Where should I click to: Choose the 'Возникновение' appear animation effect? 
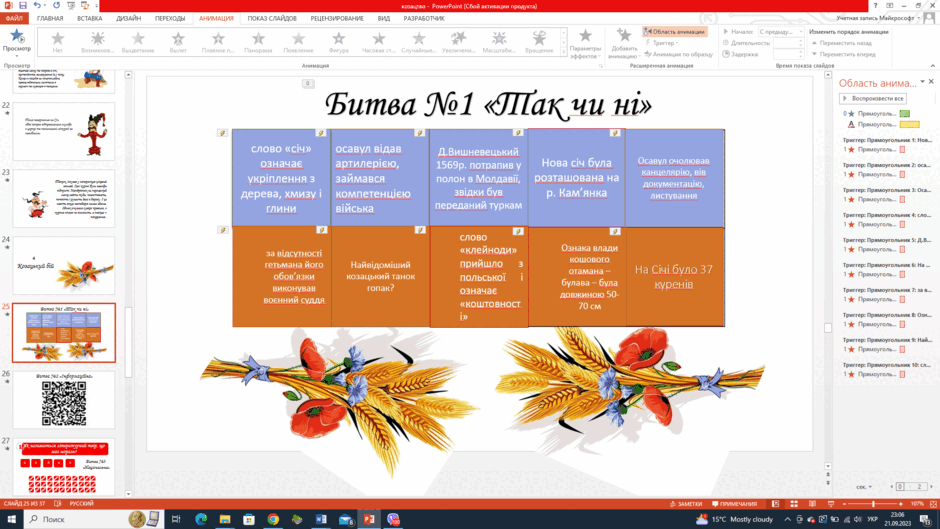tap(98, 43)
